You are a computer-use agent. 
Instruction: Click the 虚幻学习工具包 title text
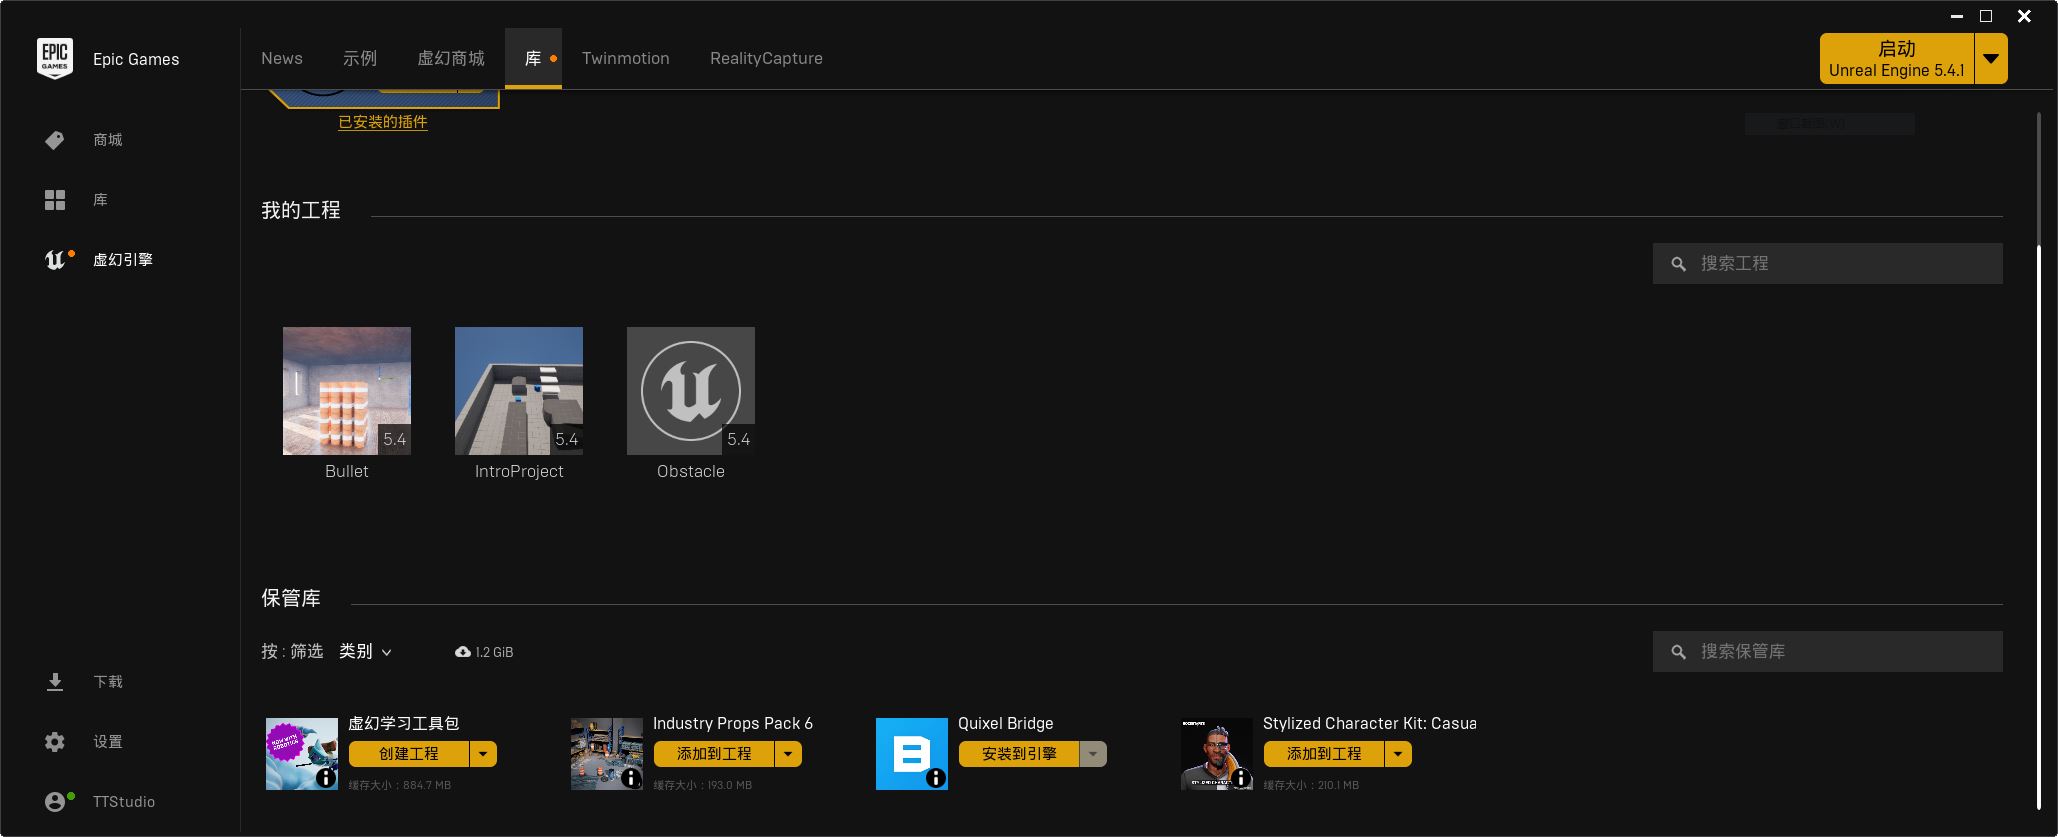click(x=404, y=723)
